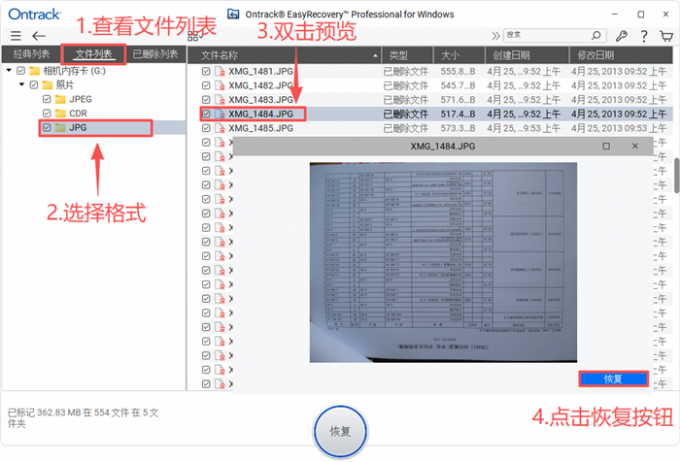Screen dimensions: 680x462
Task: Click file icon of XMG_1482.JPG
Action: (220, 86)
